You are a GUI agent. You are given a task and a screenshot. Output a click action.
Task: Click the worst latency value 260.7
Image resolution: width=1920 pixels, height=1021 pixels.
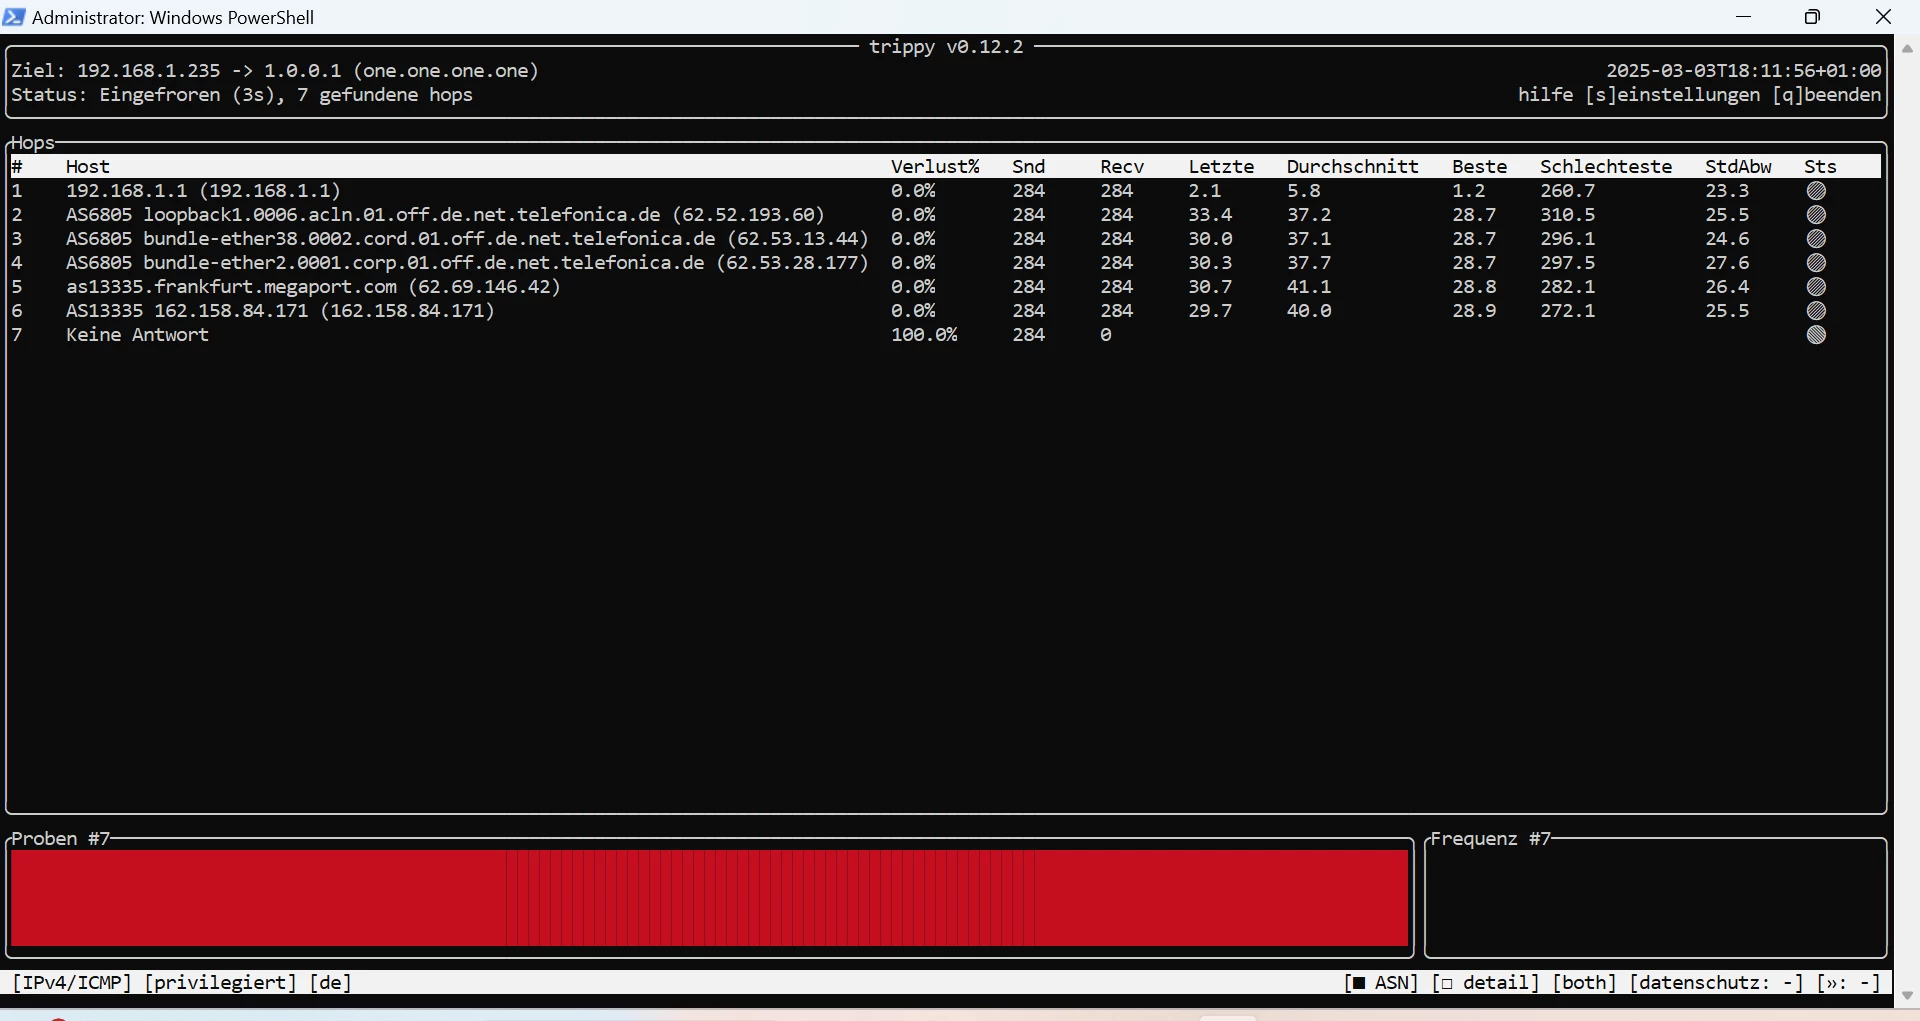(x=1568, y=191)
